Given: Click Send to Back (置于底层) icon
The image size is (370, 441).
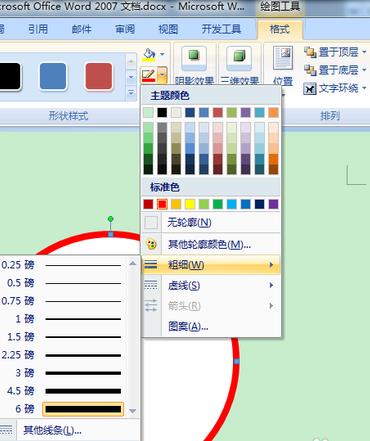Looking at the screenshot, I should click(x=310, y=70).
